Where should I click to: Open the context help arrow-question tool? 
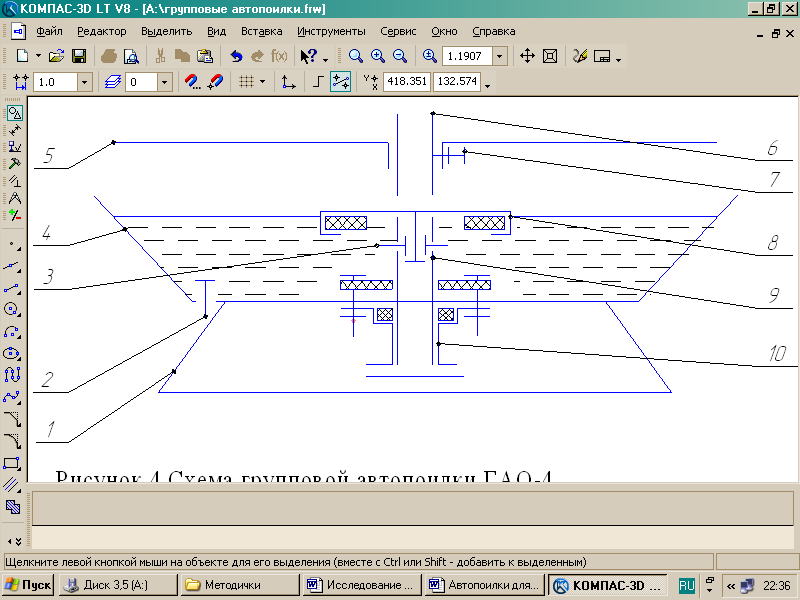click(309, 56)
